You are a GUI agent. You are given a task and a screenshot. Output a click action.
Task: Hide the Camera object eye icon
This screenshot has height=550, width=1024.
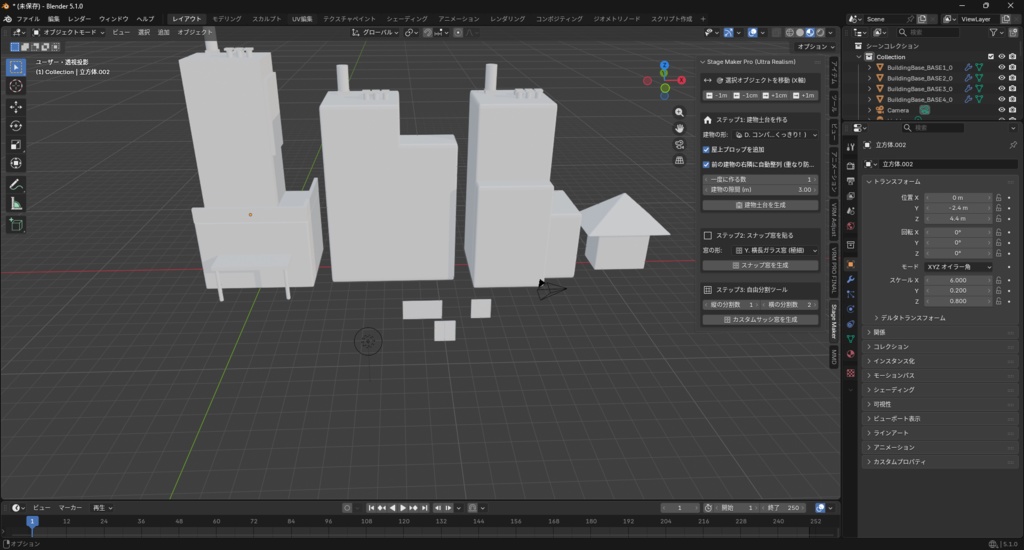[1001, 110]
